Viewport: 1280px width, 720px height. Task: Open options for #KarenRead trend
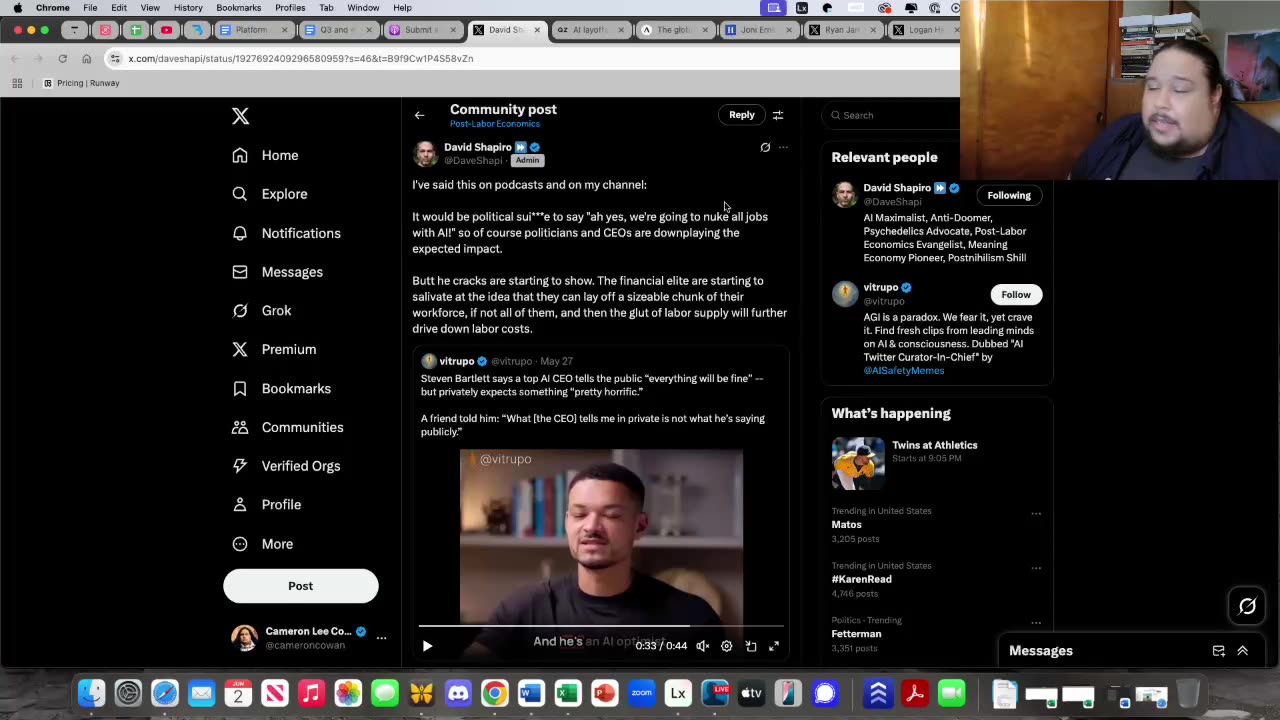[1036, 568]
